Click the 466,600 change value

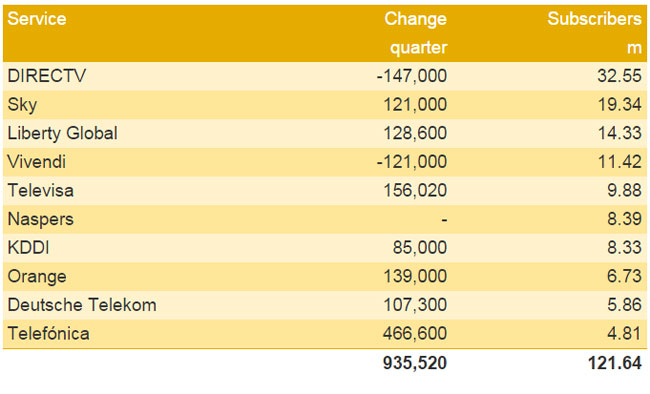415,334
